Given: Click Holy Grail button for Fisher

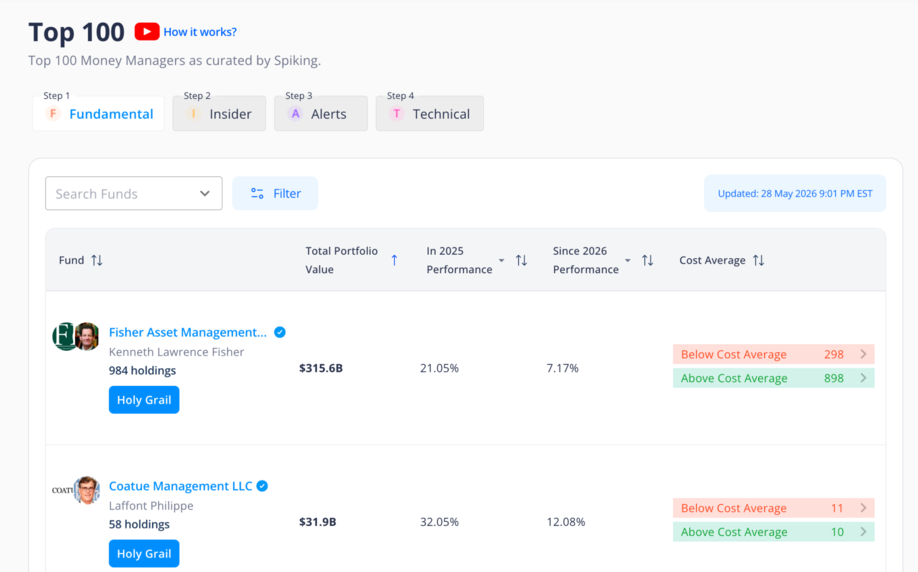Looking at the screenshot, I should 144,400.
